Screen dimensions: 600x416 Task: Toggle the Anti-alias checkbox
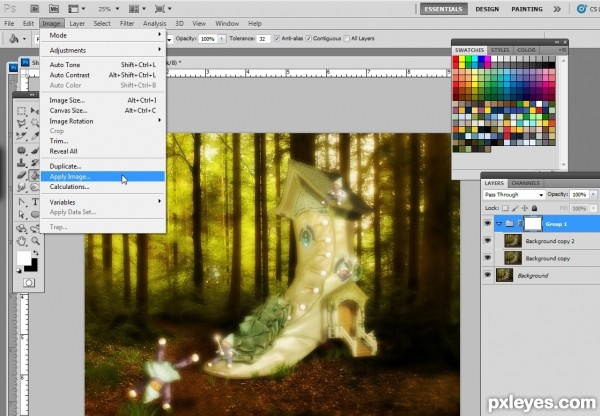pyautogui.click(x=277, y=39)
